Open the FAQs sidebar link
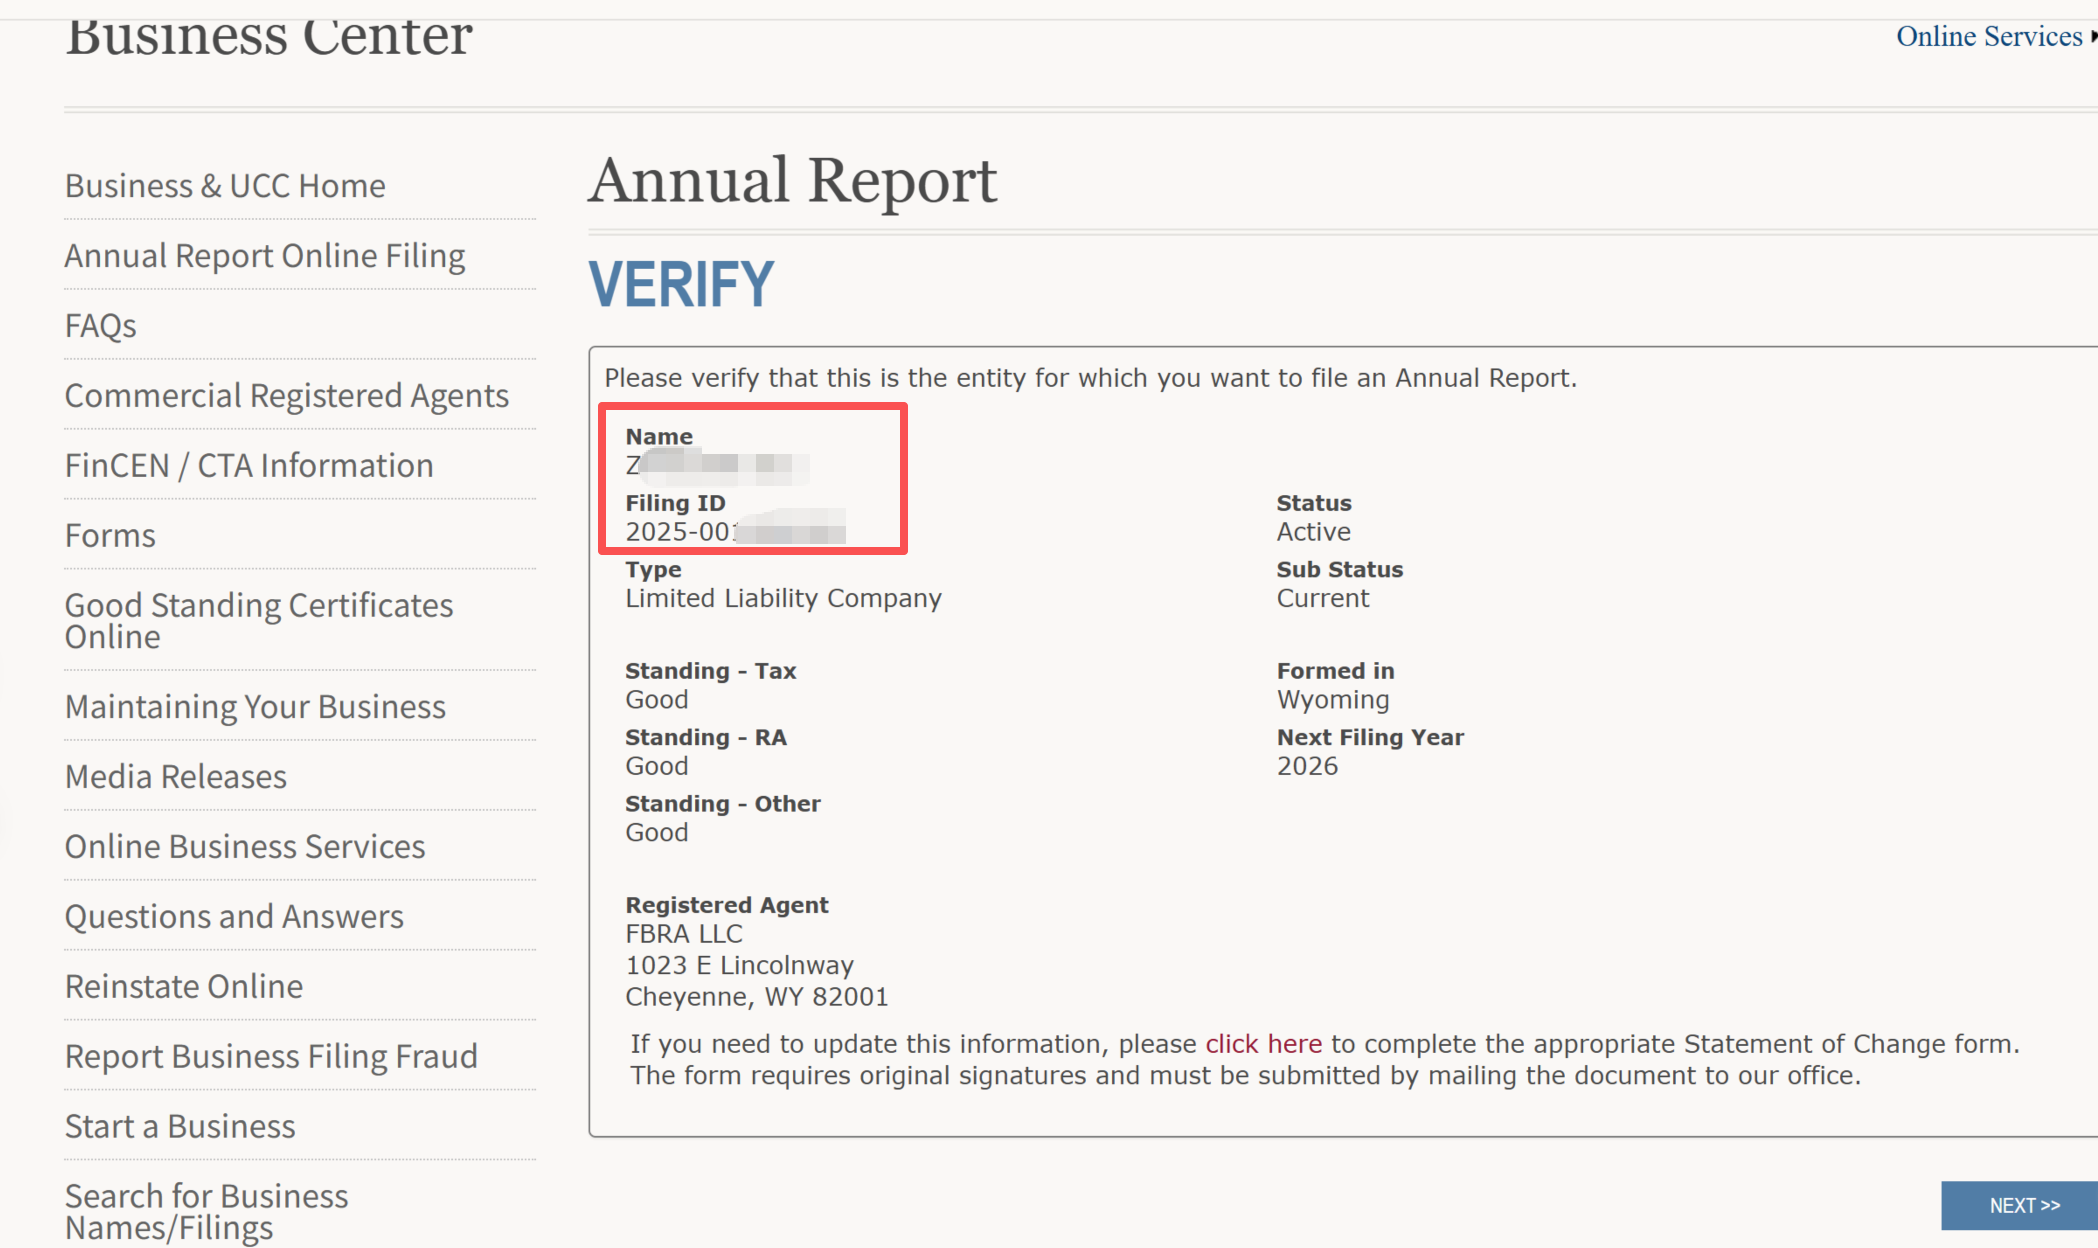 pyautogui.click(x=100, y=326)
